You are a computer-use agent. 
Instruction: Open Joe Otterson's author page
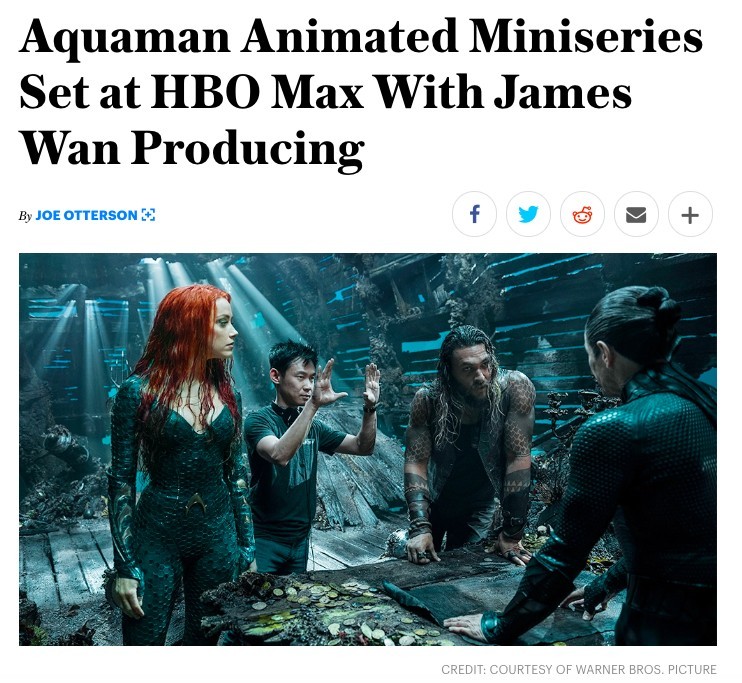[87, 215]
